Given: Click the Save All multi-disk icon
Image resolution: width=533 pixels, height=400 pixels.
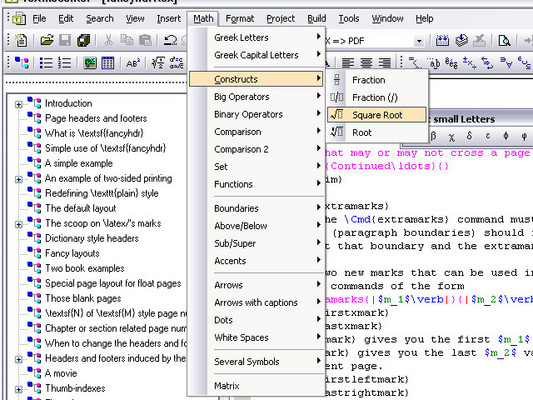Looking at the screenshot, I should click(84, 40).
